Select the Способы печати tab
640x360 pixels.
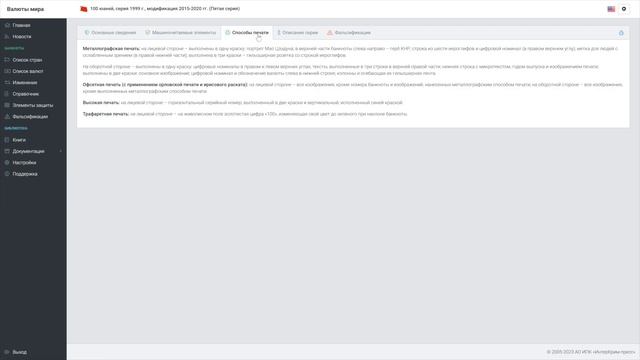coord(247,33)
